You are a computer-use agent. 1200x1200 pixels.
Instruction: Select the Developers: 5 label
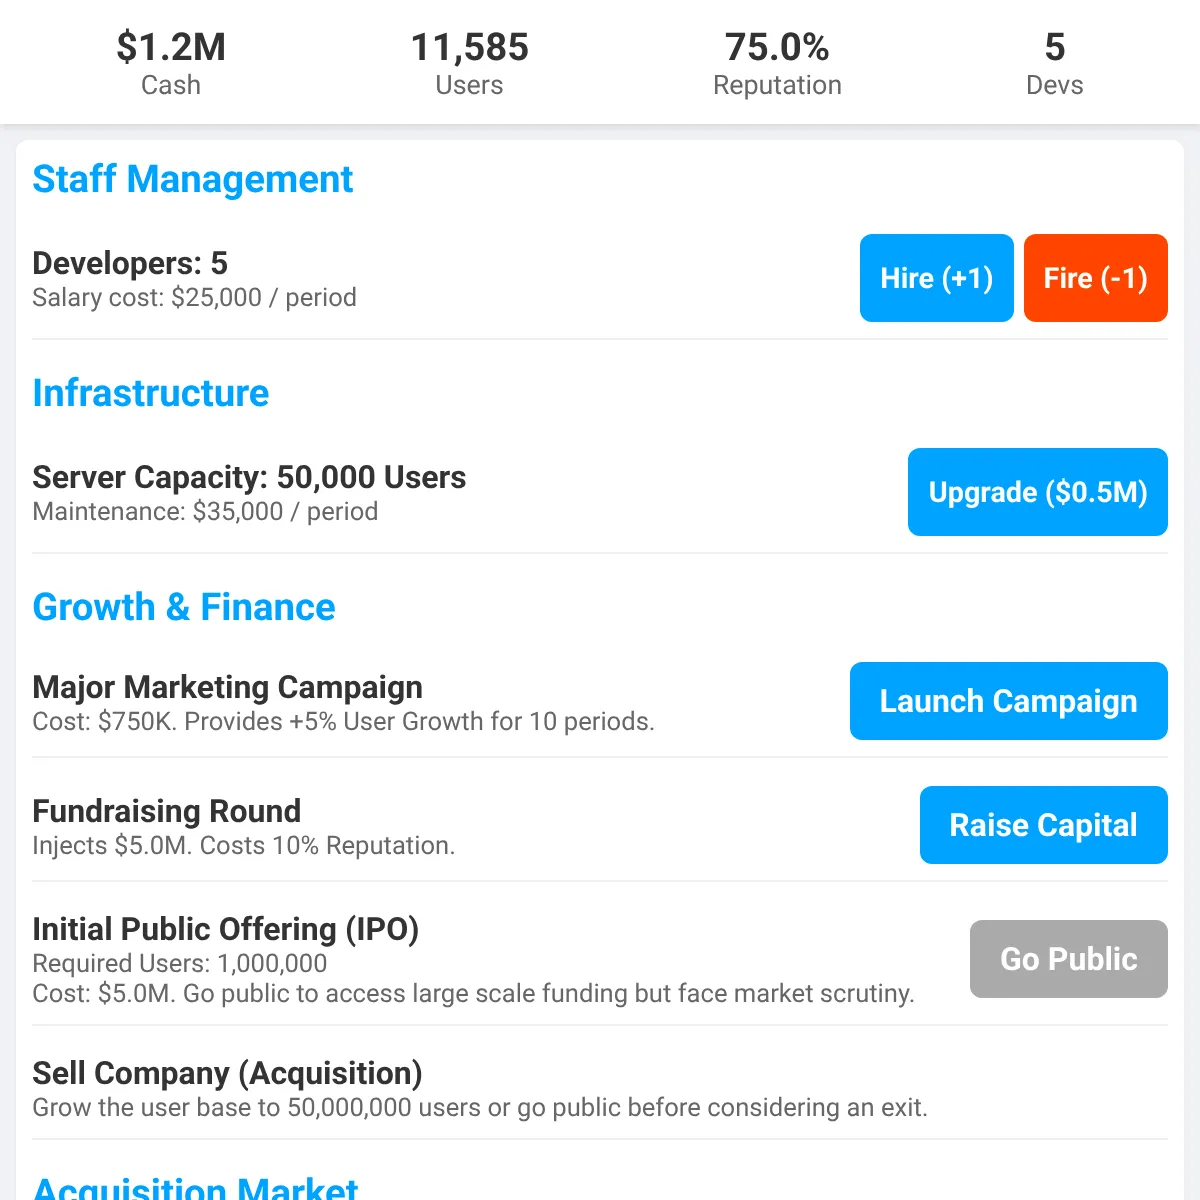[x=130, y=263]
